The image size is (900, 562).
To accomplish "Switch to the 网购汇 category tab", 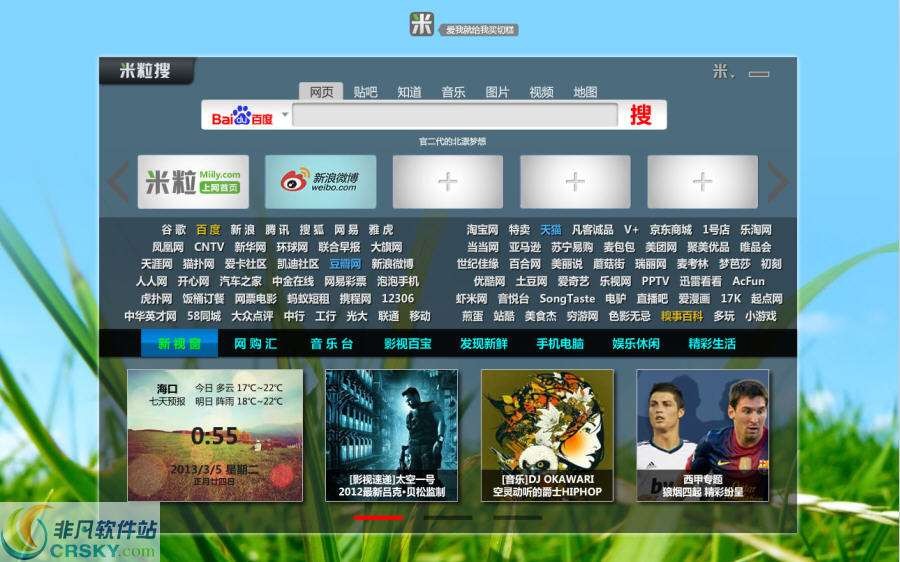I will click(x=255, y=343).
